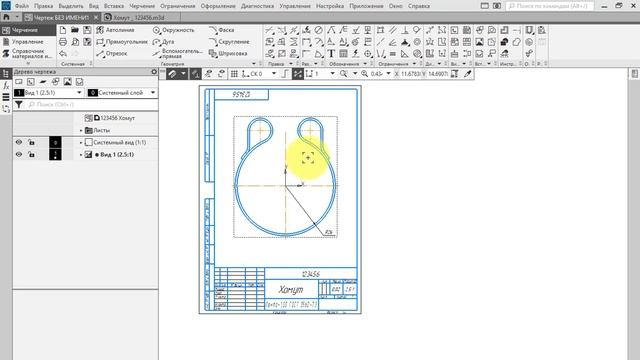
Task: Expand the Обозначения panel group arrow
Action: pos(365,64)
